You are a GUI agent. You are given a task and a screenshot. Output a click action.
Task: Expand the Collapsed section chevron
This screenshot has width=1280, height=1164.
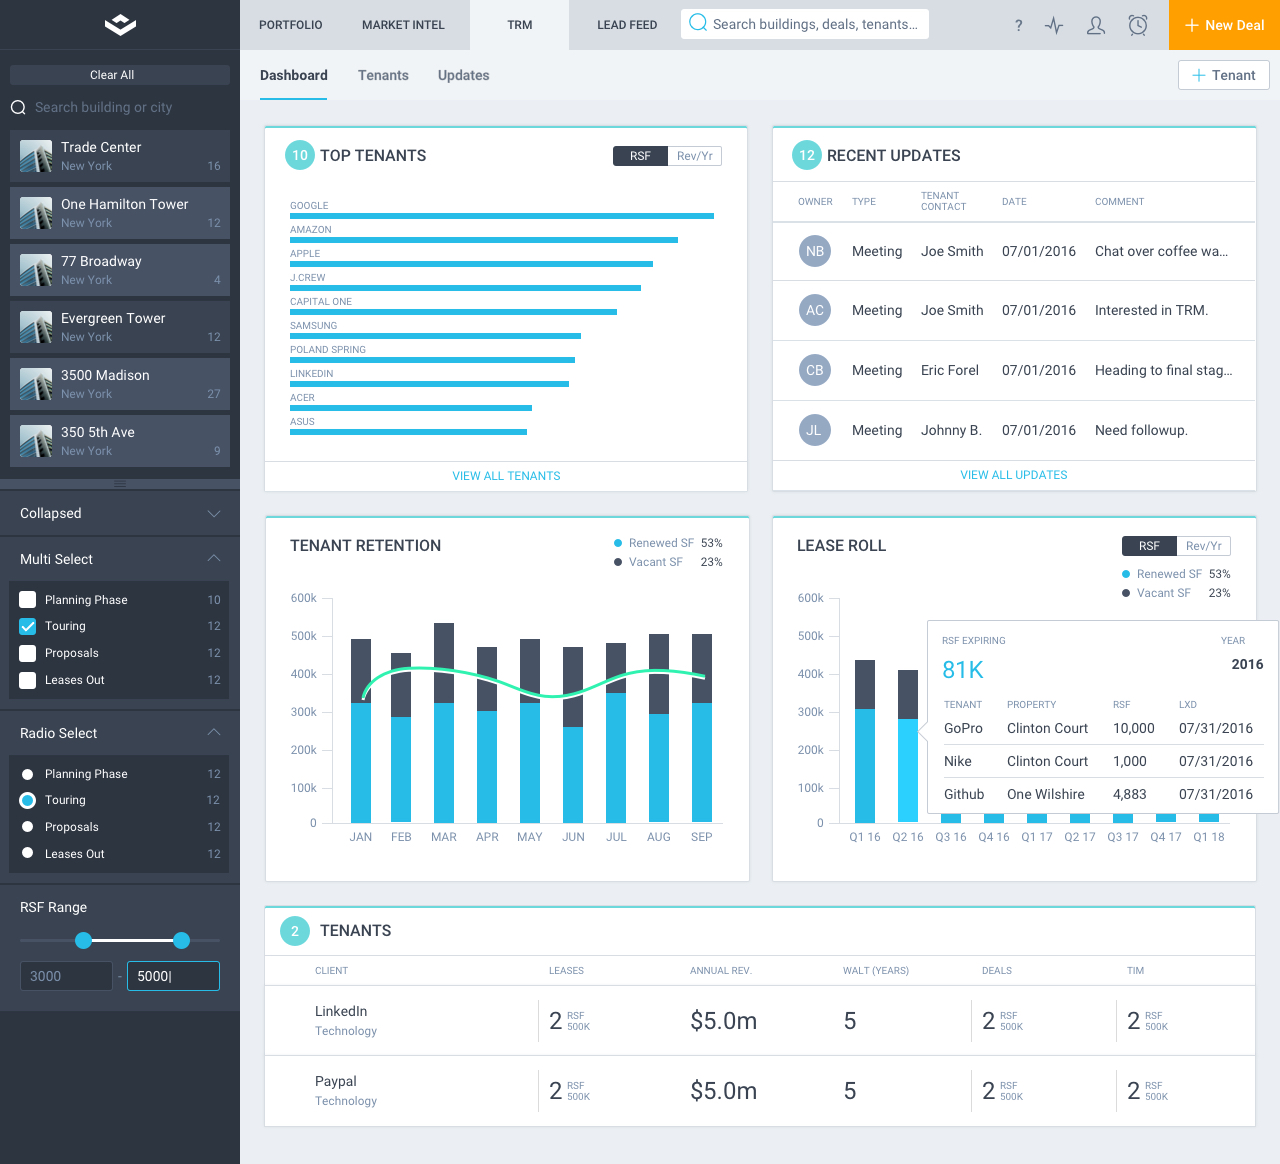[x=213, y=513]
